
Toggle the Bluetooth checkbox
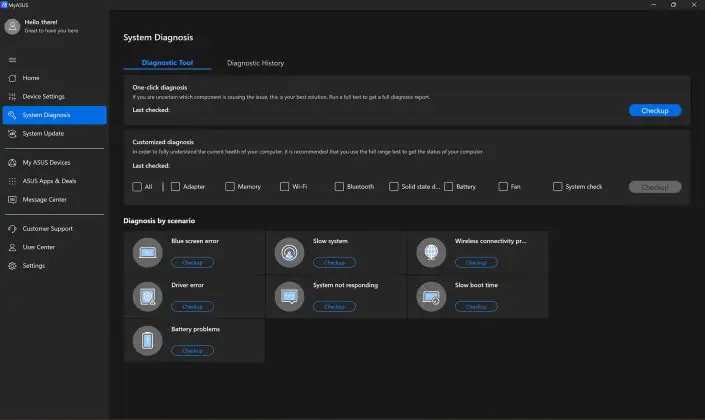[339, 186]
